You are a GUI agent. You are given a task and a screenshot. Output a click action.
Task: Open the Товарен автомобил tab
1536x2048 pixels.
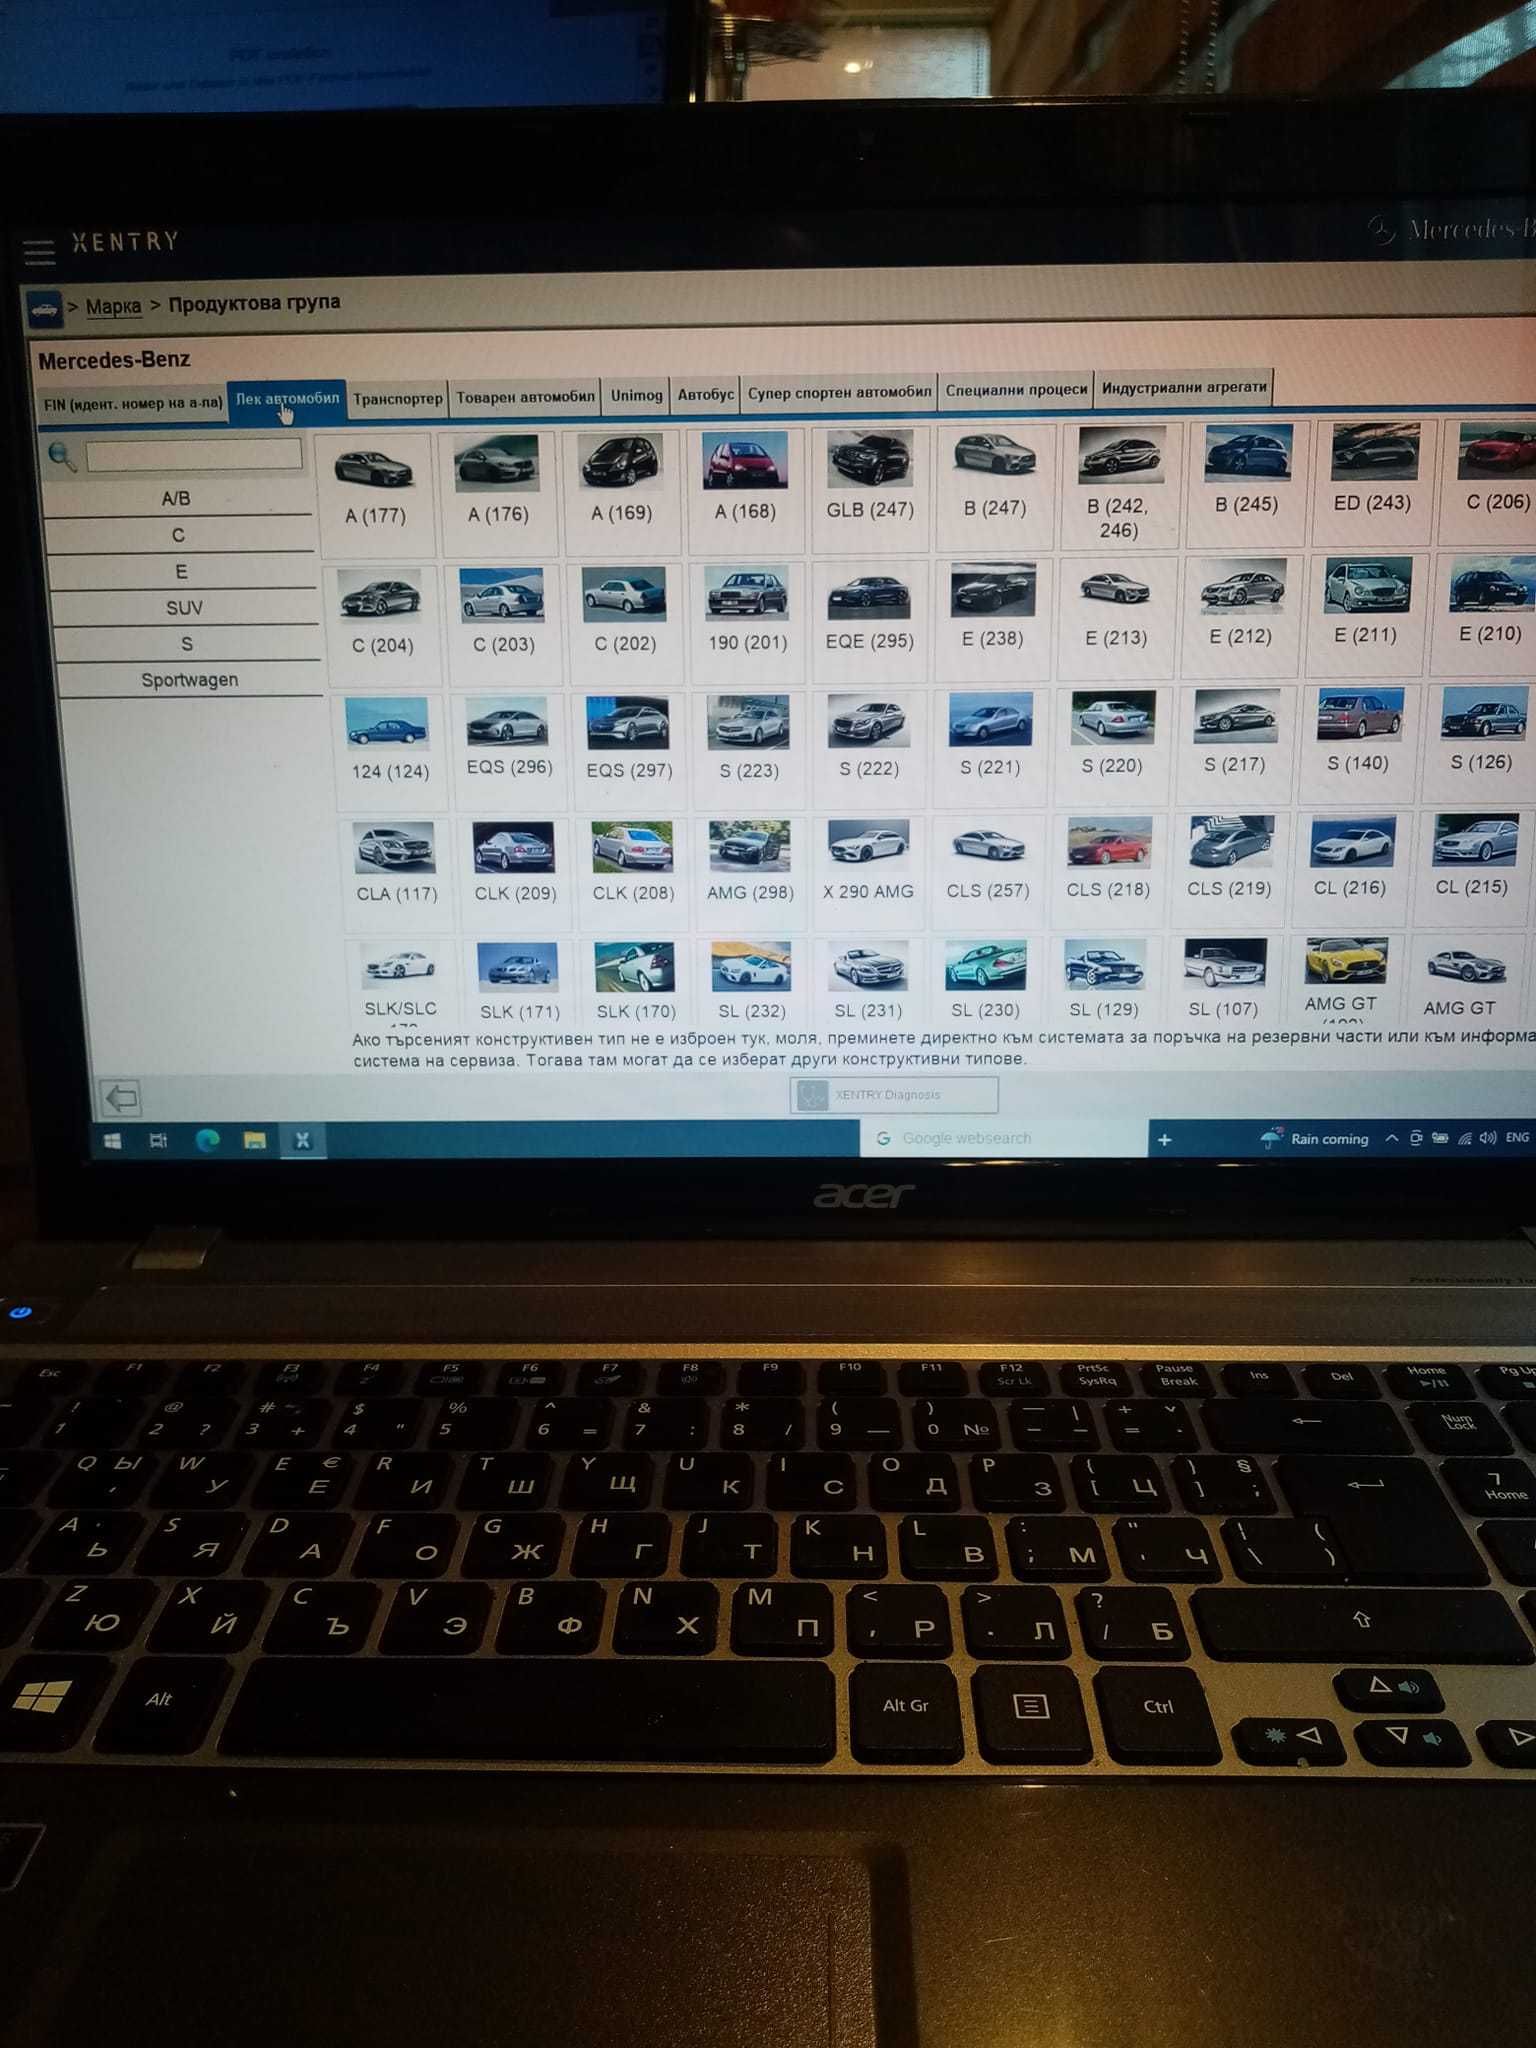pyautogui.click(x=525, y=396)
